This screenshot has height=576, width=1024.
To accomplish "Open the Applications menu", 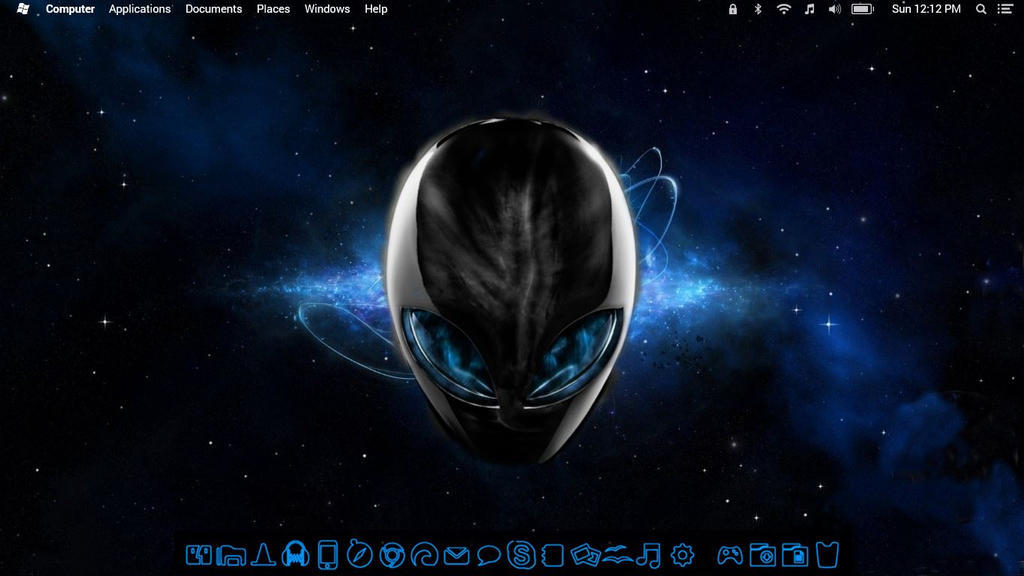I will click(x=140, y=9).
